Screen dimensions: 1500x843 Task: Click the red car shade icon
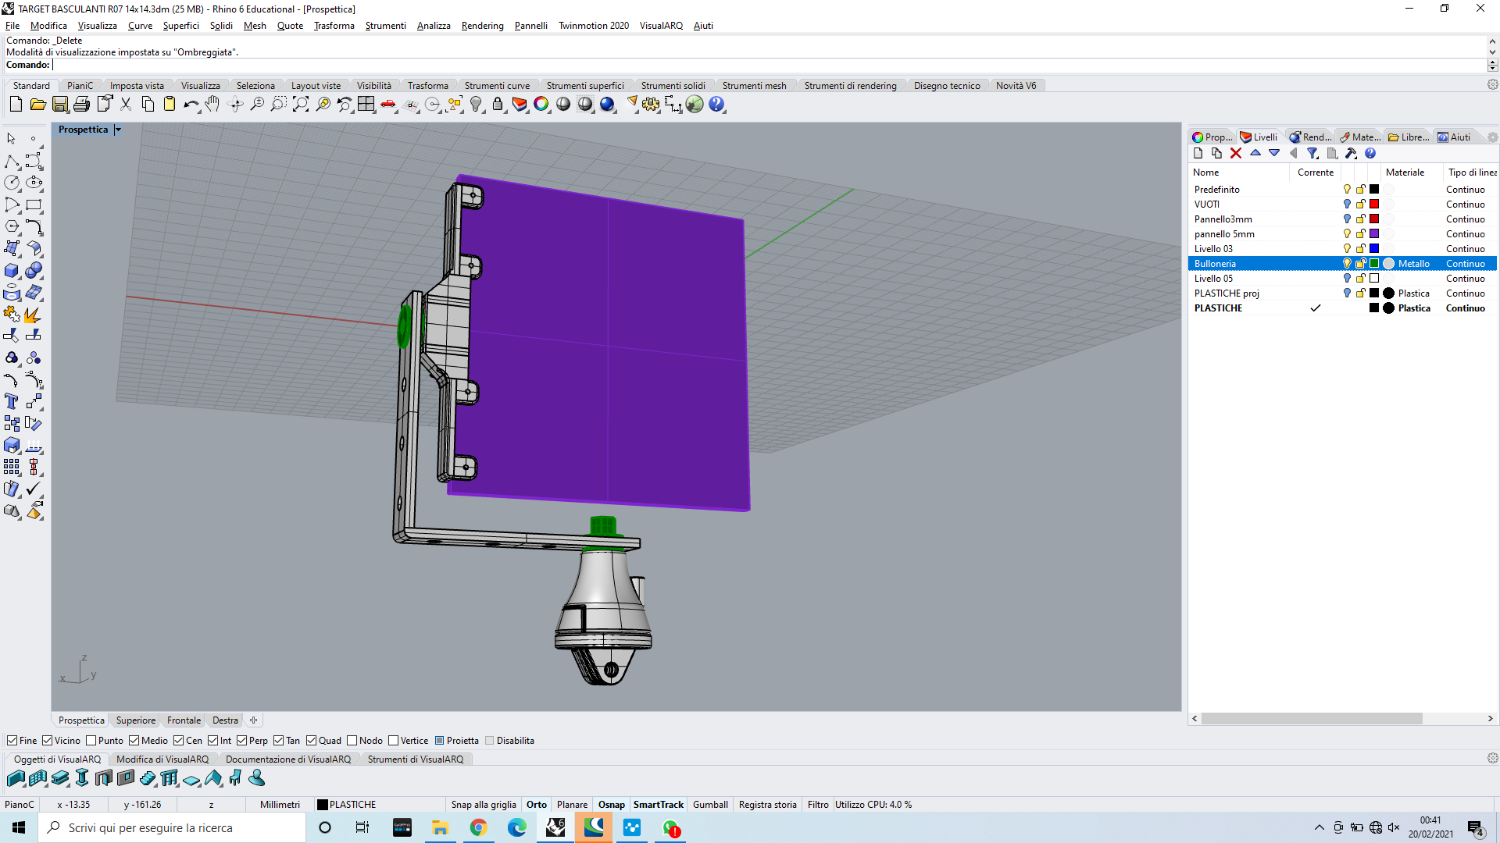pos(388,104)
